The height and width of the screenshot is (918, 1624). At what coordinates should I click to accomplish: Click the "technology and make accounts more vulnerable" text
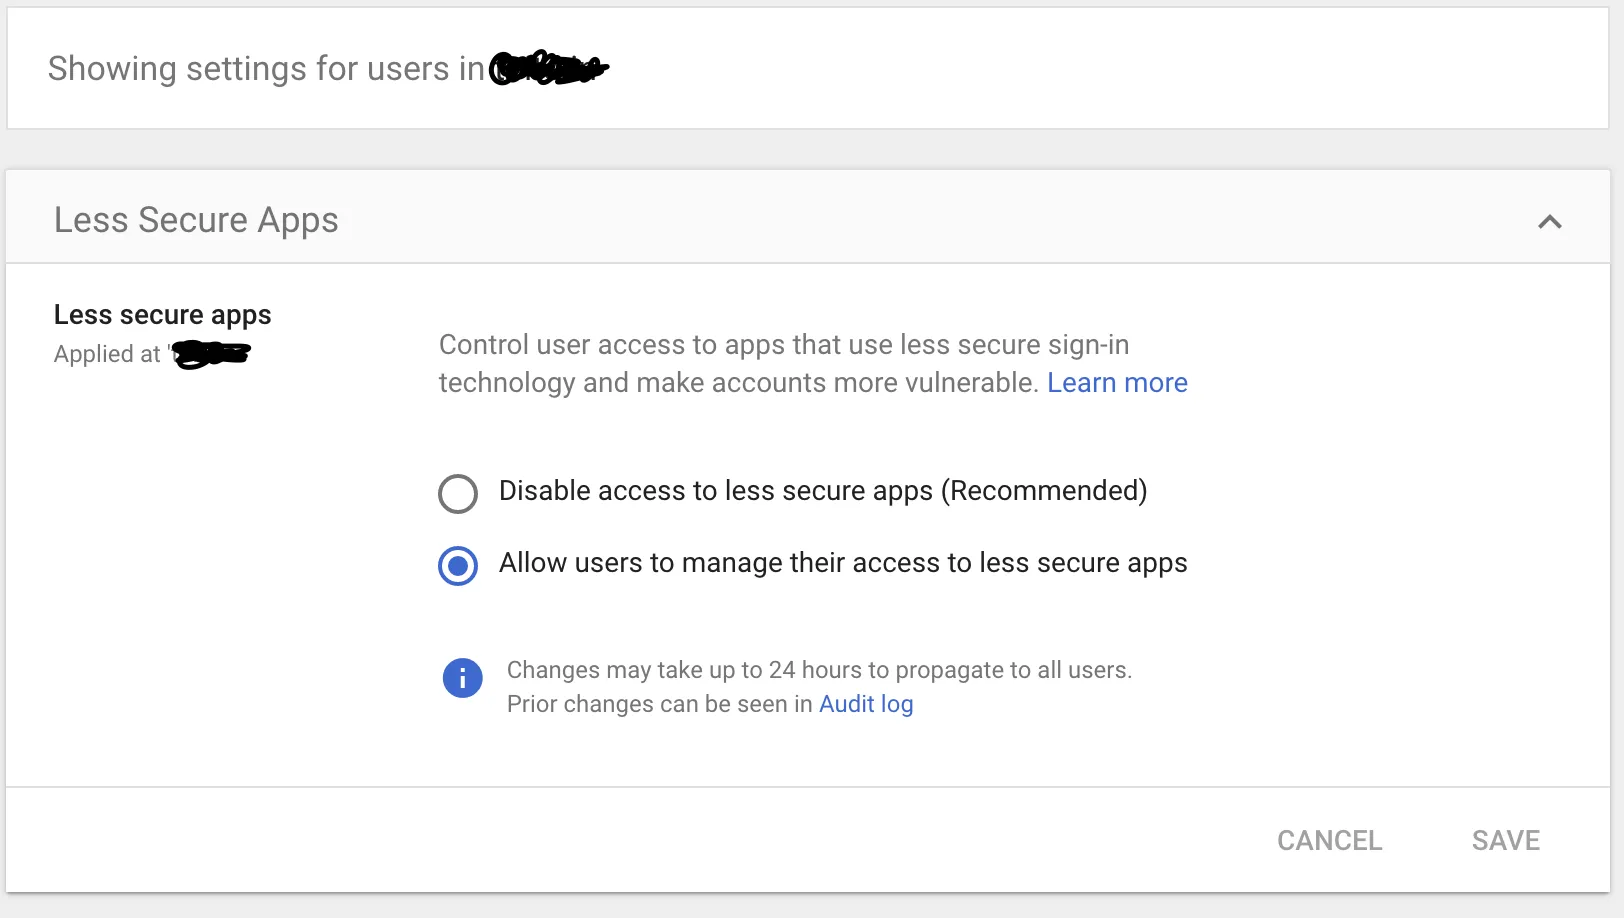tap(738, 383)
